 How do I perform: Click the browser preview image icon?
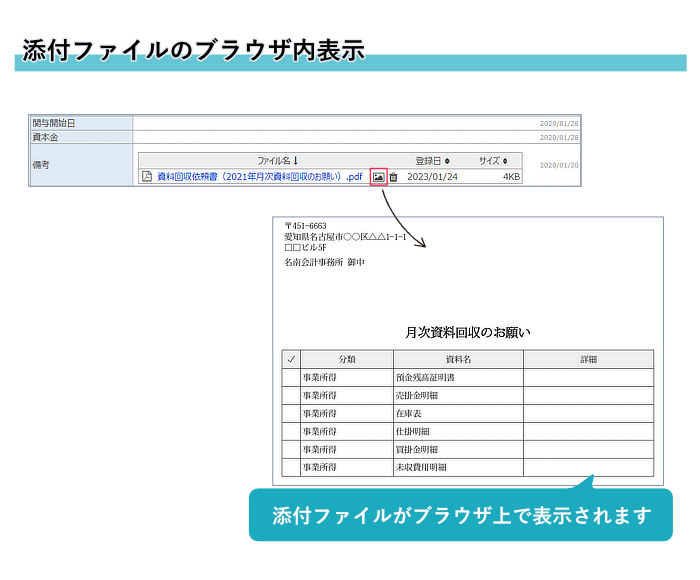(x=378, y=177)
